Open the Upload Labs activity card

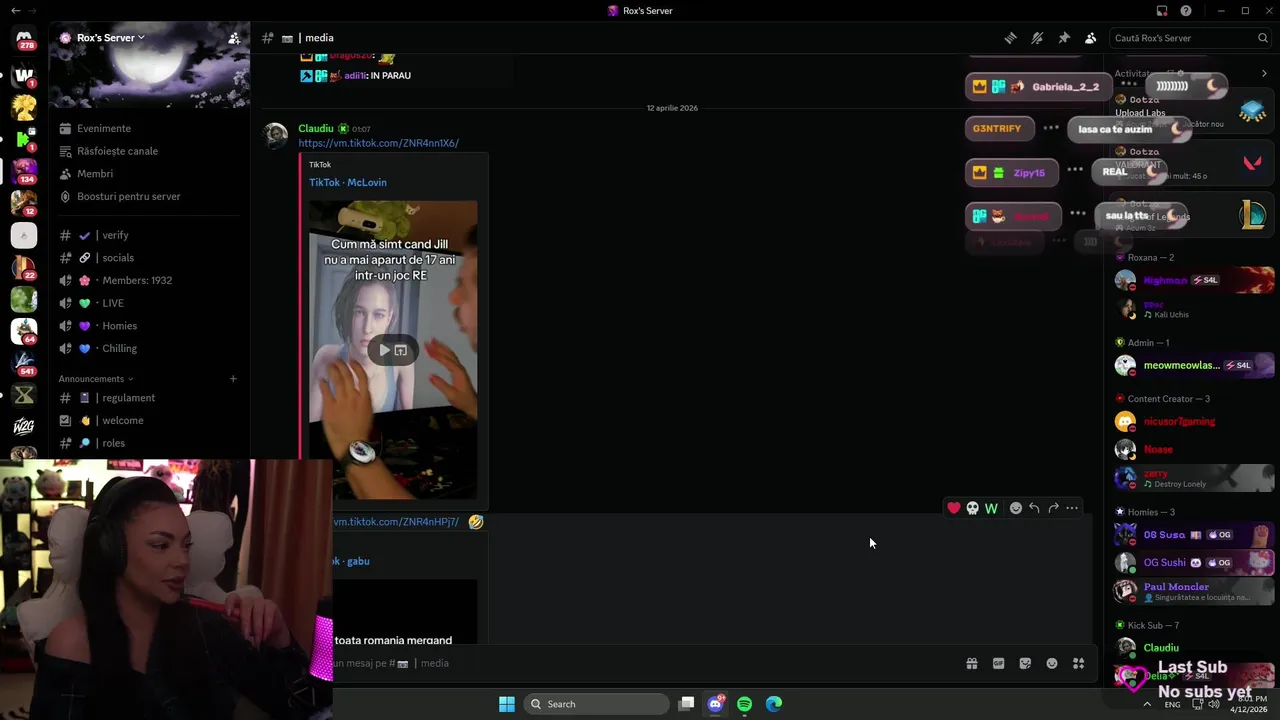1192,111
